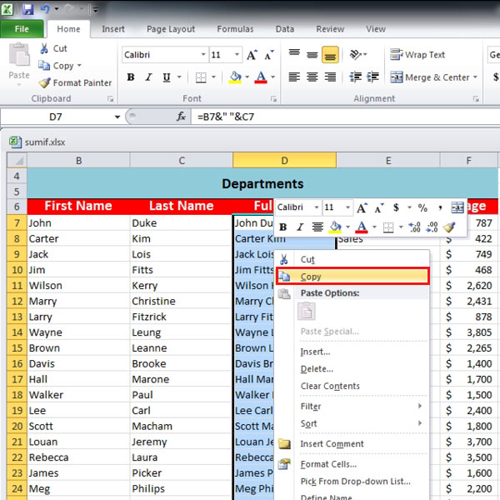
Task: Apply the ribbon yellow Fill Color bucket
Action: (235, 78)
